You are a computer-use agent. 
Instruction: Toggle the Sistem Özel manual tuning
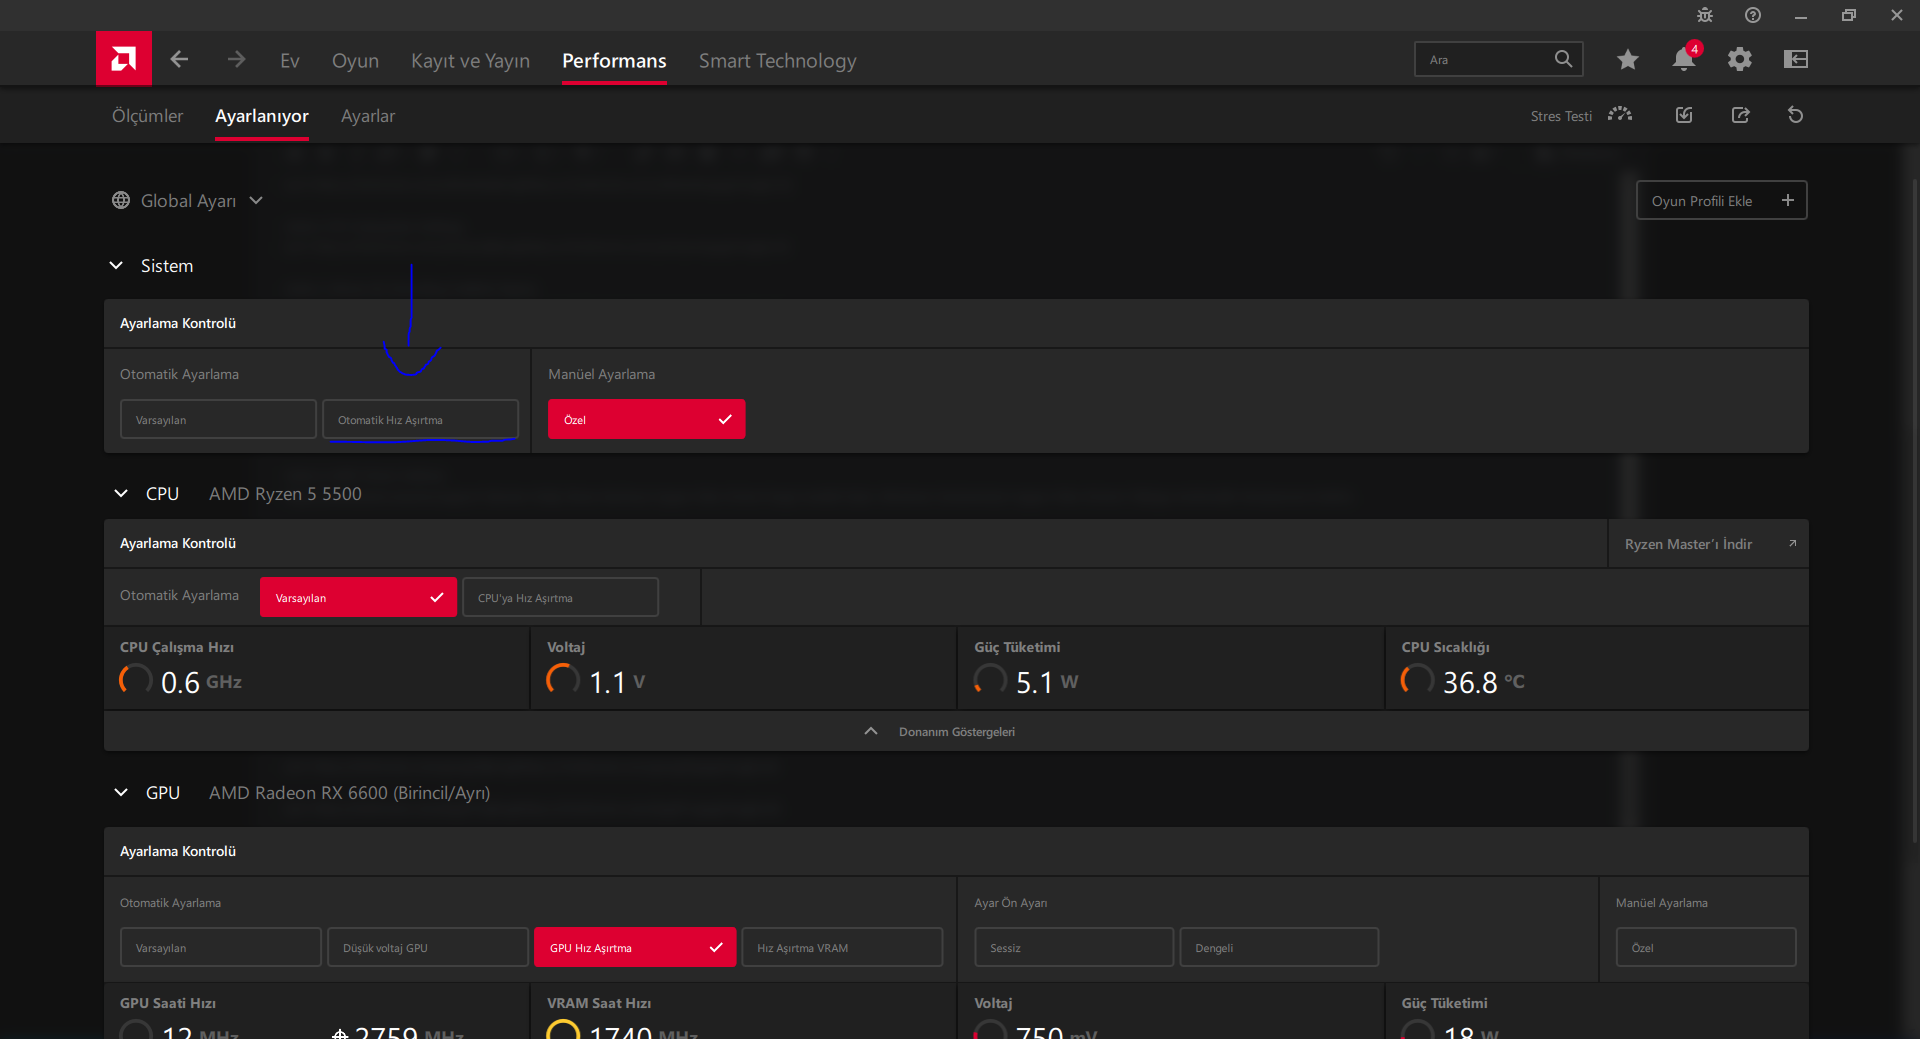coord(646,419)
